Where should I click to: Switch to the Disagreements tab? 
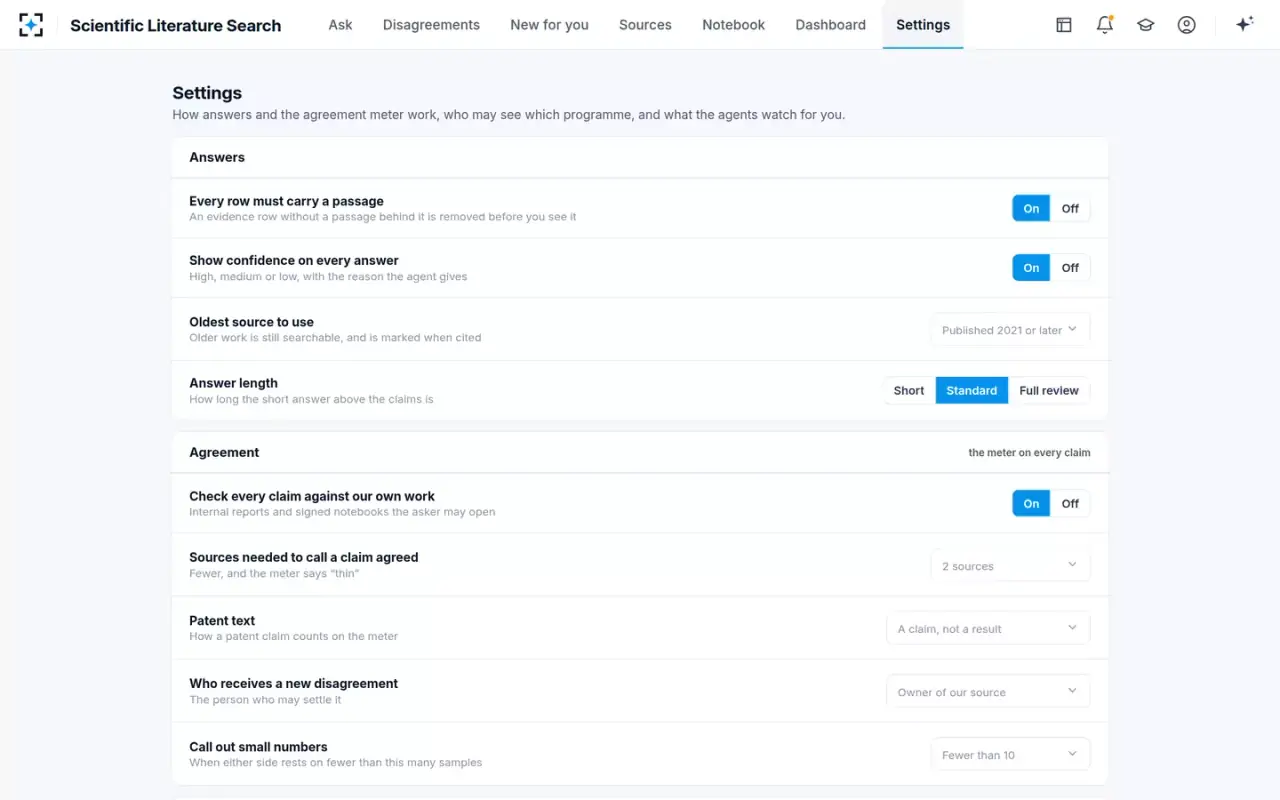(431, 25)
